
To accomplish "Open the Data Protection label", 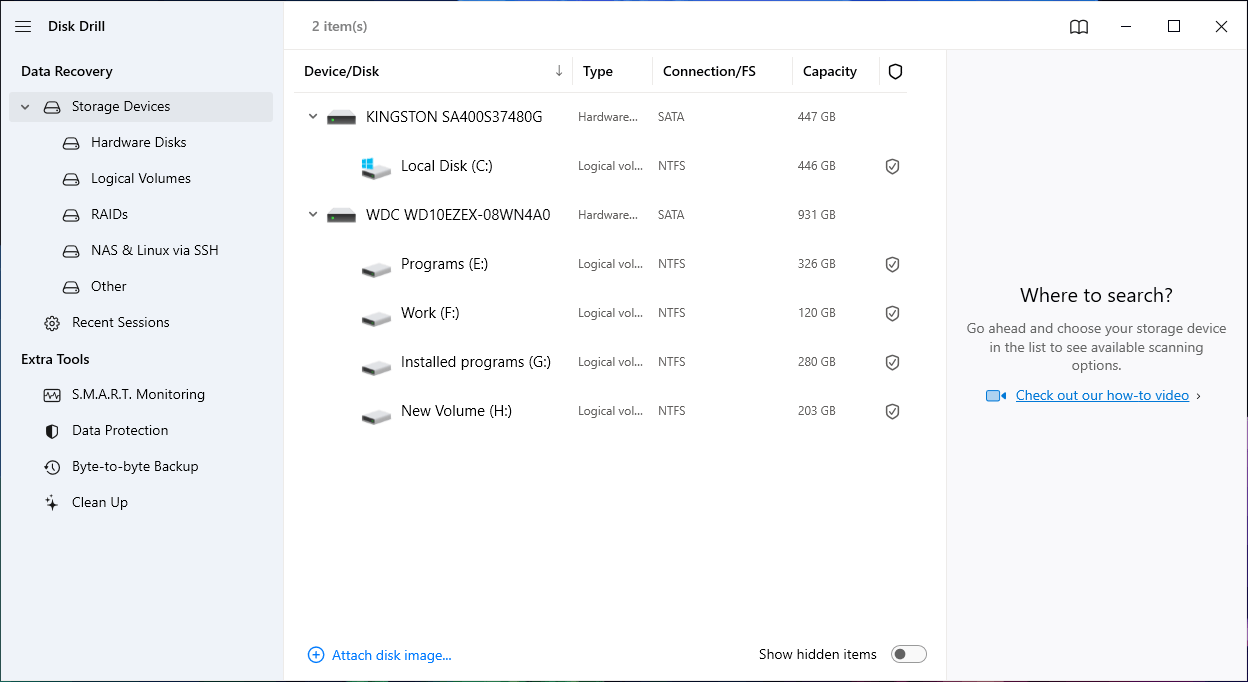I will pos(120,430).
